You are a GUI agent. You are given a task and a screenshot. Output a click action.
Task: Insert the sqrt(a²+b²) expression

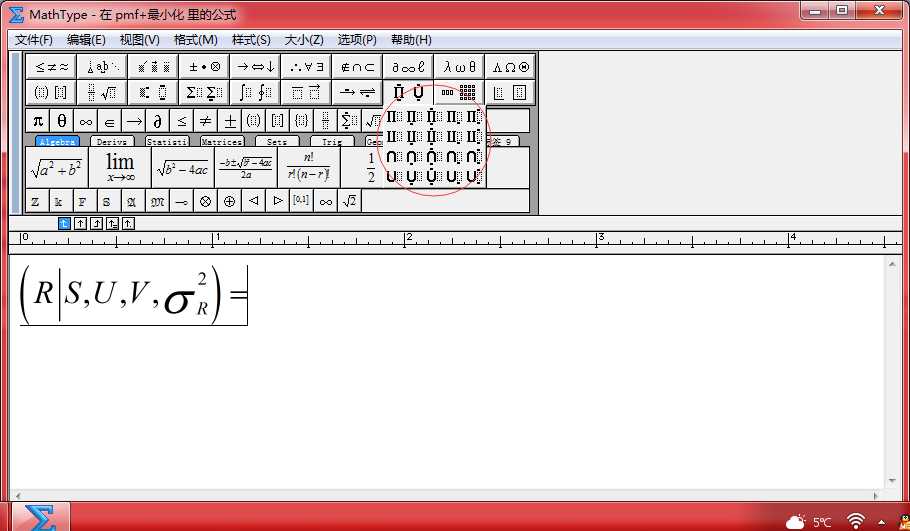tap(57, 168)
